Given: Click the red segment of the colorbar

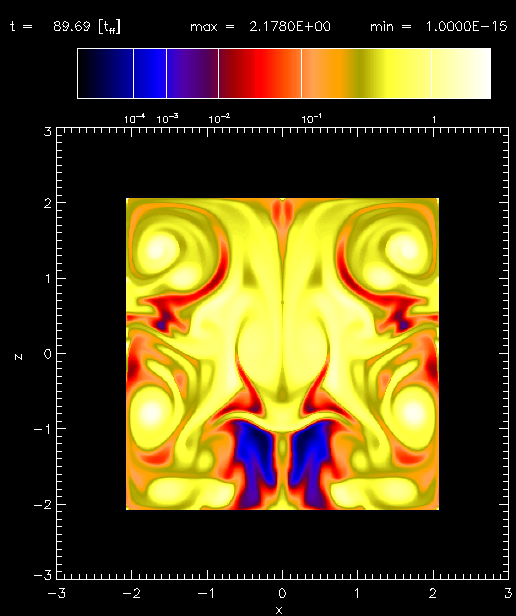Looking at the screenshot, I should tap(260, 73).
